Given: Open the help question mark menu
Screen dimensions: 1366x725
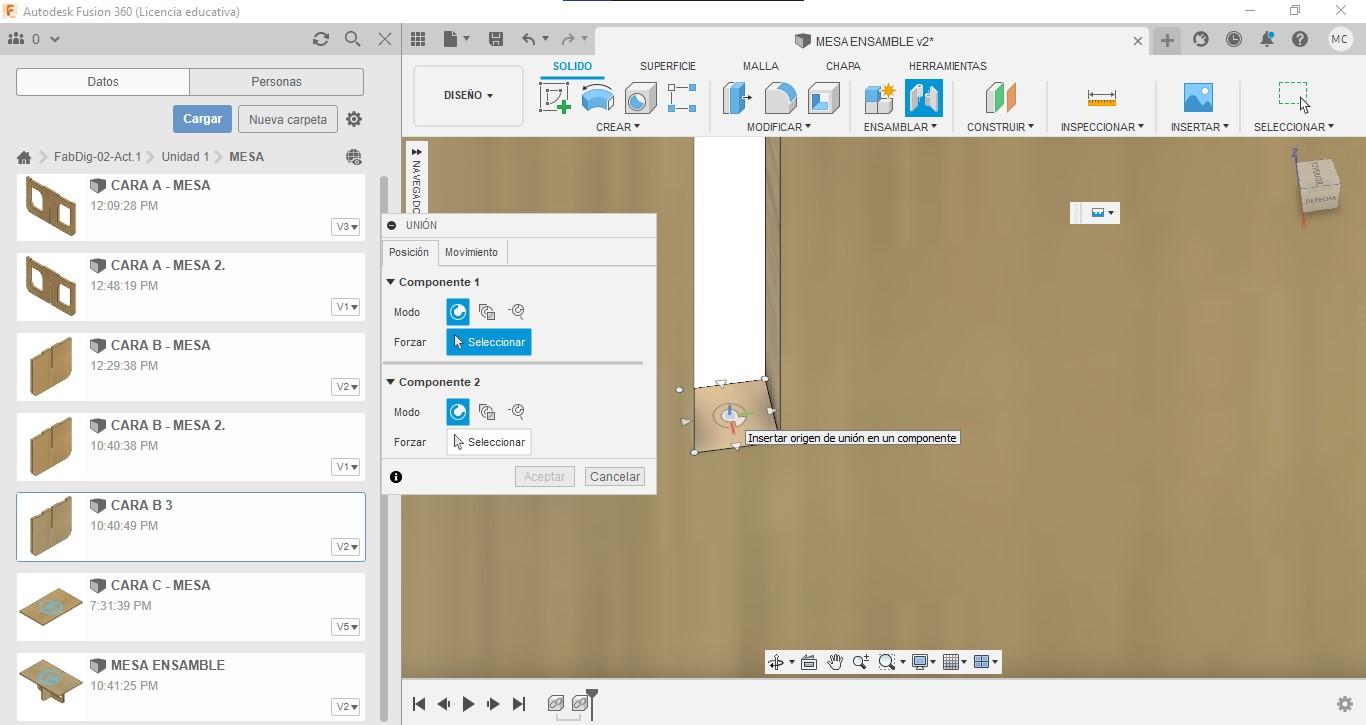Looking at the screenshot, I should [1300, 40].
